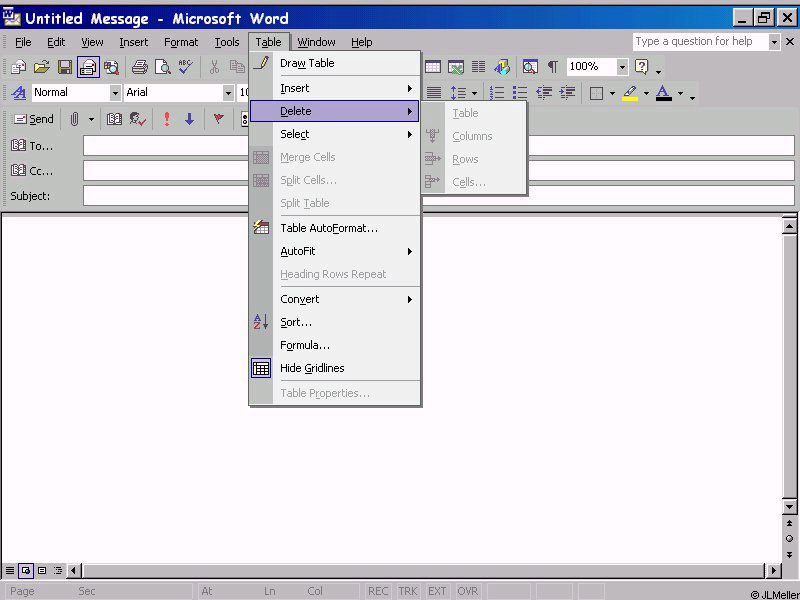This screenshot has height=600, width=800.
Task: Toggle Justify text alignment
Action: (x=434, y=93)
